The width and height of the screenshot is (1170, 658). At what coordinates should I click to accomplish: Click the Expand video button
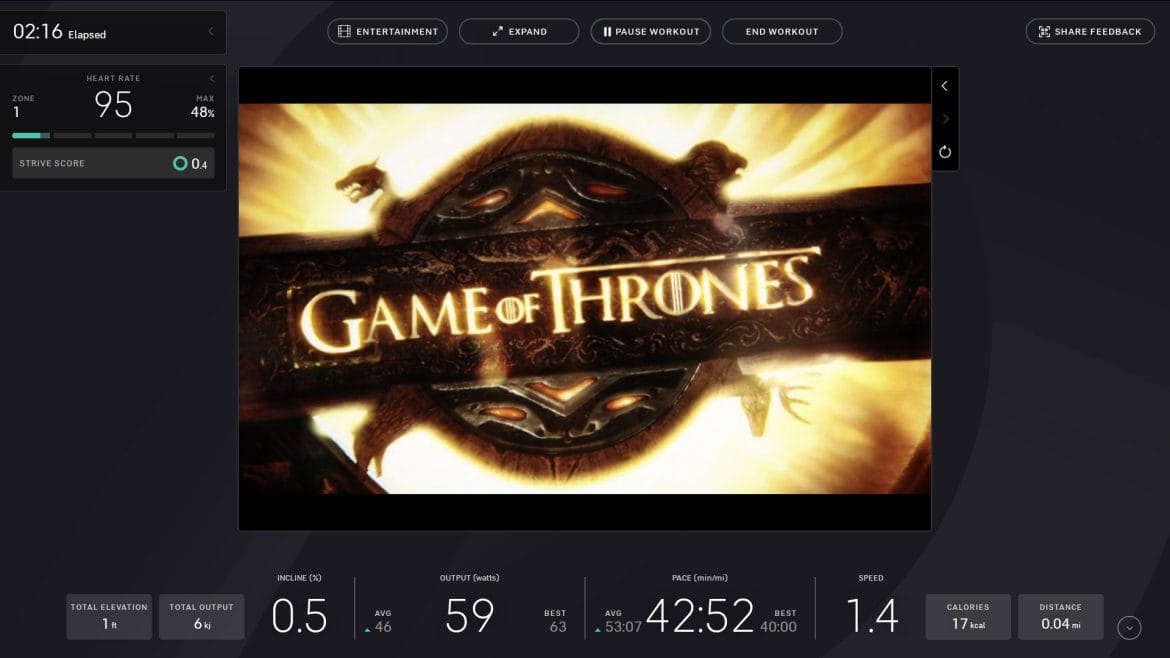519,31
